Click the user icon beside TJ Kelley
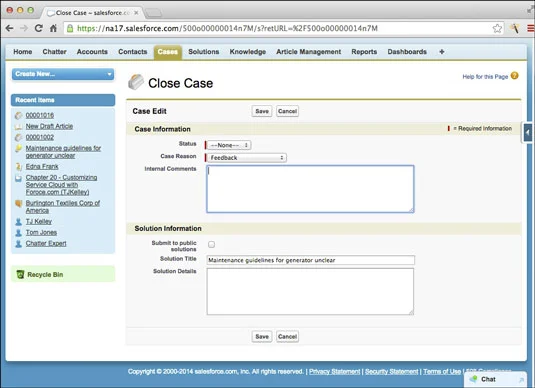This screenshot has height=388, width=535. (18, 222)
